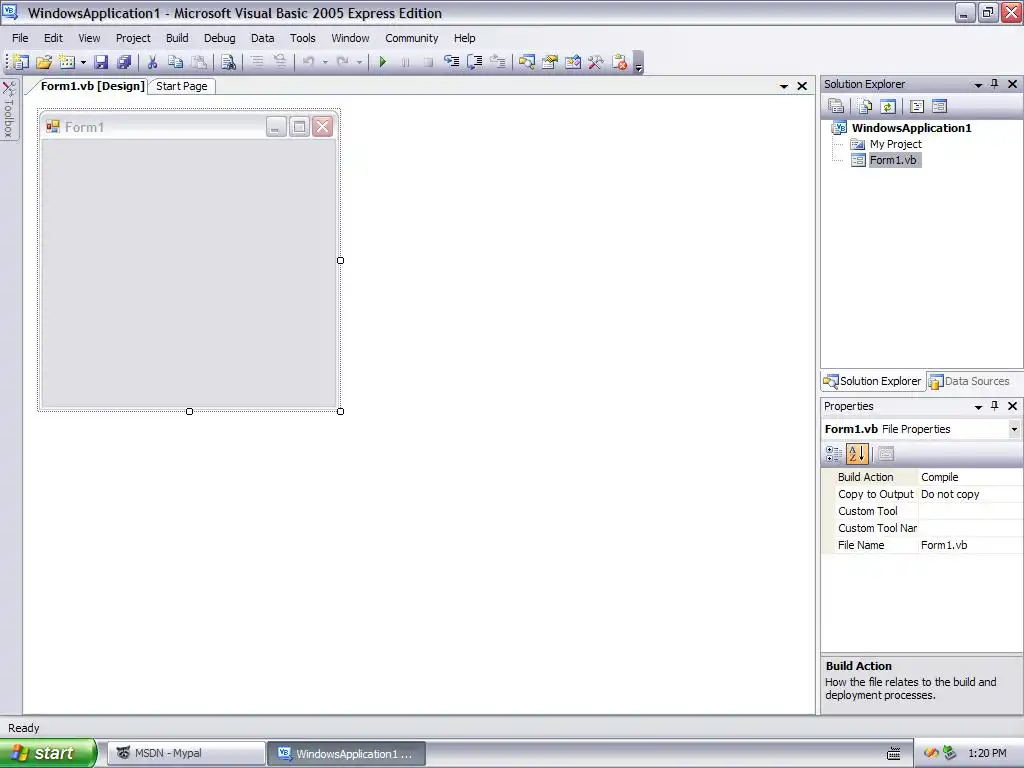Open the active documents list dropdown arrow
The width and height of the screenshot is (1024, 768).
pyautogui.click(x=784, y=86)
